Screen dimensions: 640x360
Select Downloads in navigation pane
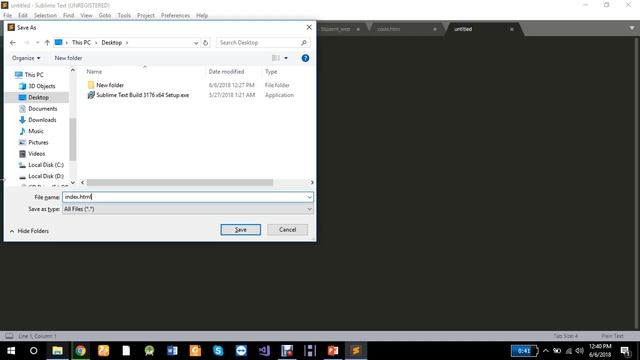click(x=42, y=120)
